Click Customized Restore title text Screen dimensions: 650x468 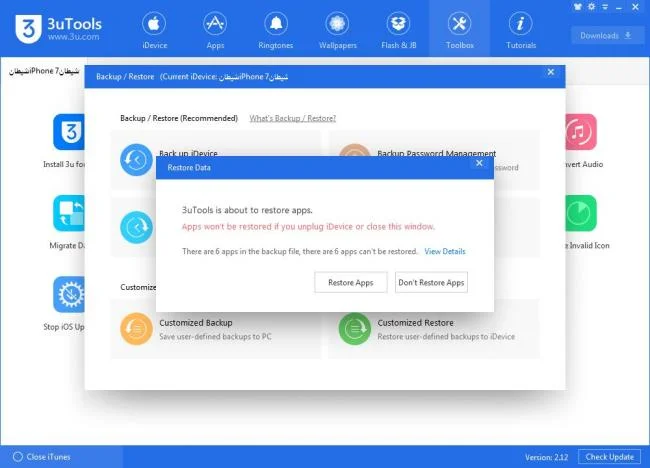click(x=415, y=323)
